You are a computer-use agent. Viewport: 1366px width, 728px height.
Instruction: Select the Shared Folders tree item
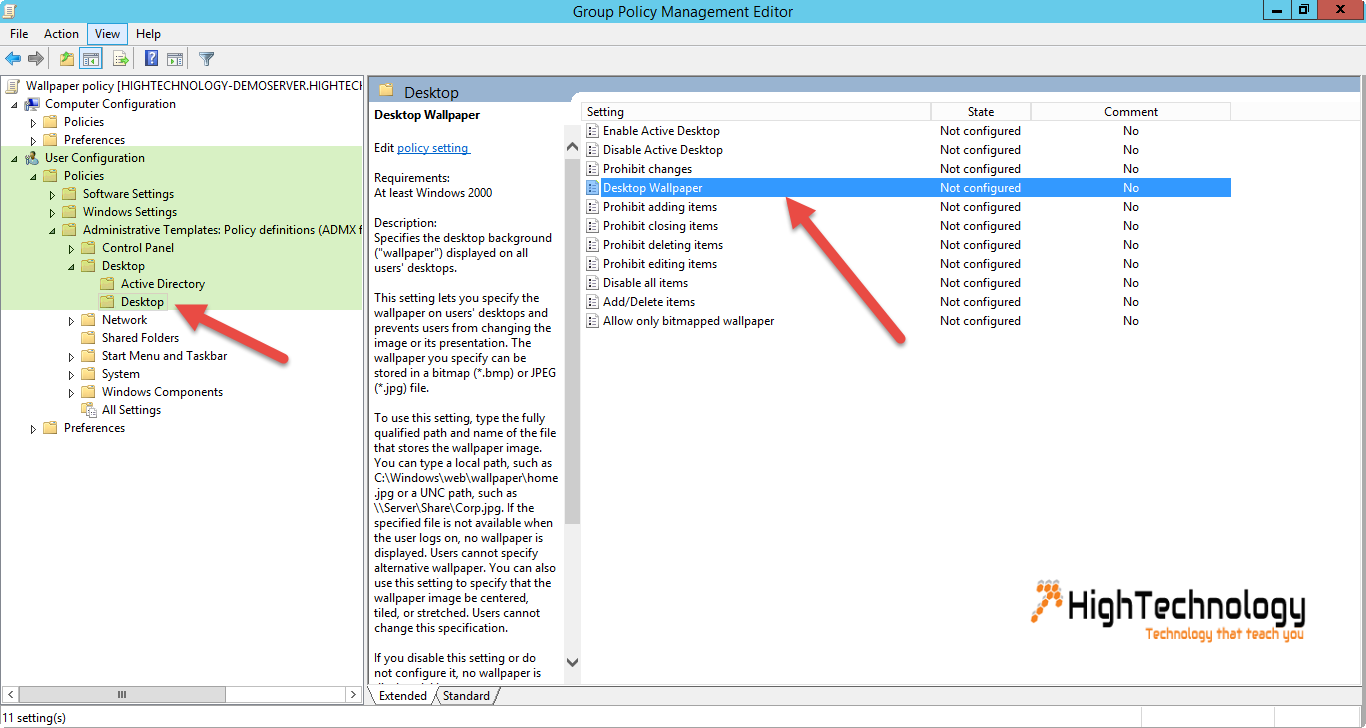click(140, 338)
